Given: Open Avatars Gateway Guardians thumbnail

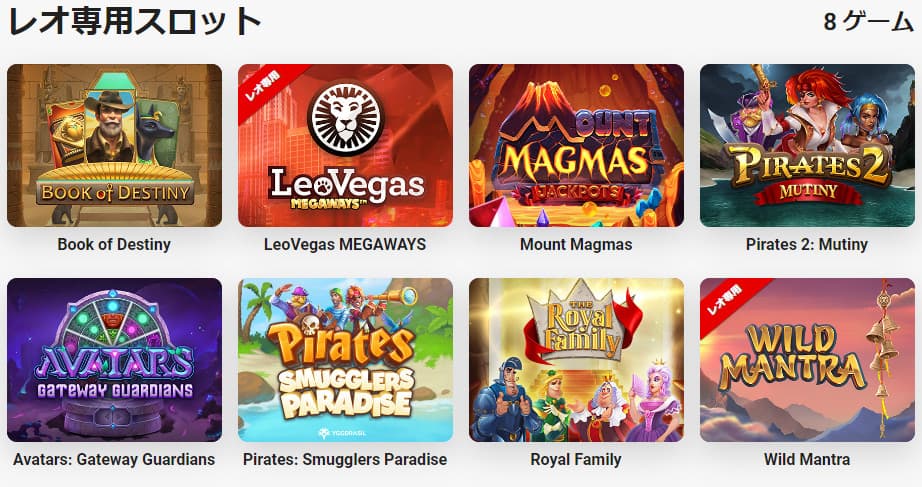Looking at the screenshot, I should (115, 360).
